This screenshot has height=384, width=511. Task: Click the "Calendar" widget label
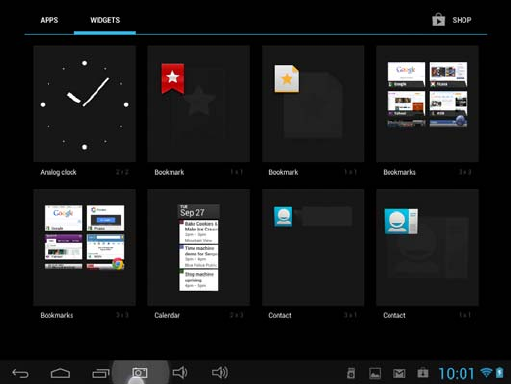[x=167, y=315]
